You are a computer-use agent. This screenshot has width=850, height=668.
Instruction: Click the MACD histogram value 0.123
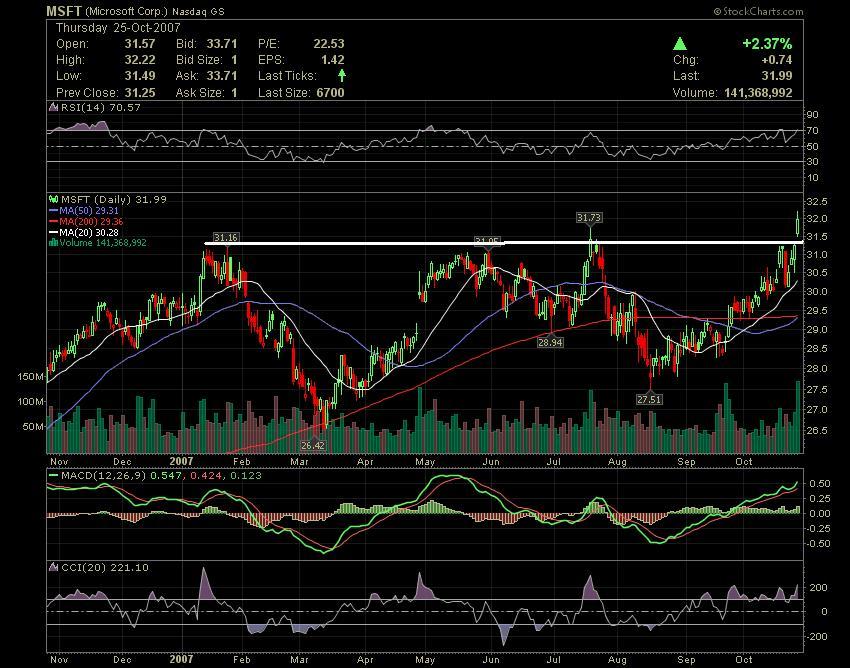pyautogui.click(x=246, y=476)
